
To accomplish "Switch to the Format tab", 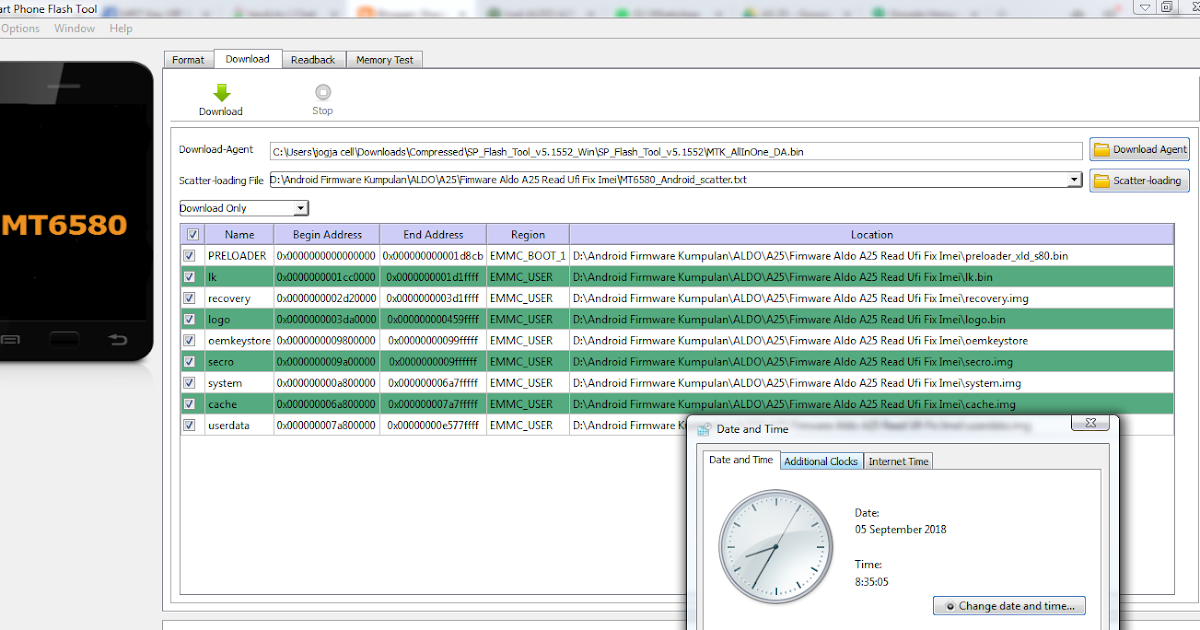I will pos(188,59).
